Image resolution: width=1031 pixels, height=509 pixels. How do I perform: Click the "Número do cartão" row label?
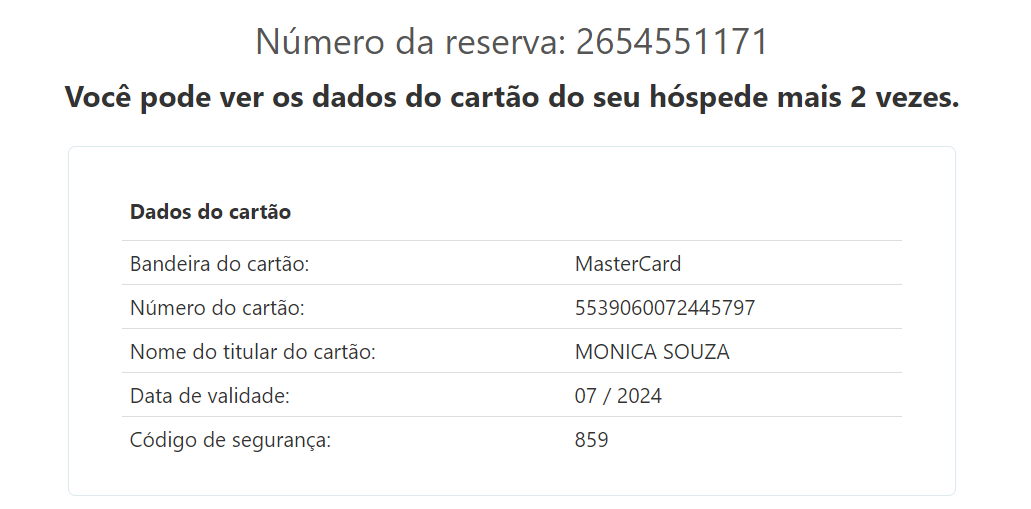tap(217, 308)
